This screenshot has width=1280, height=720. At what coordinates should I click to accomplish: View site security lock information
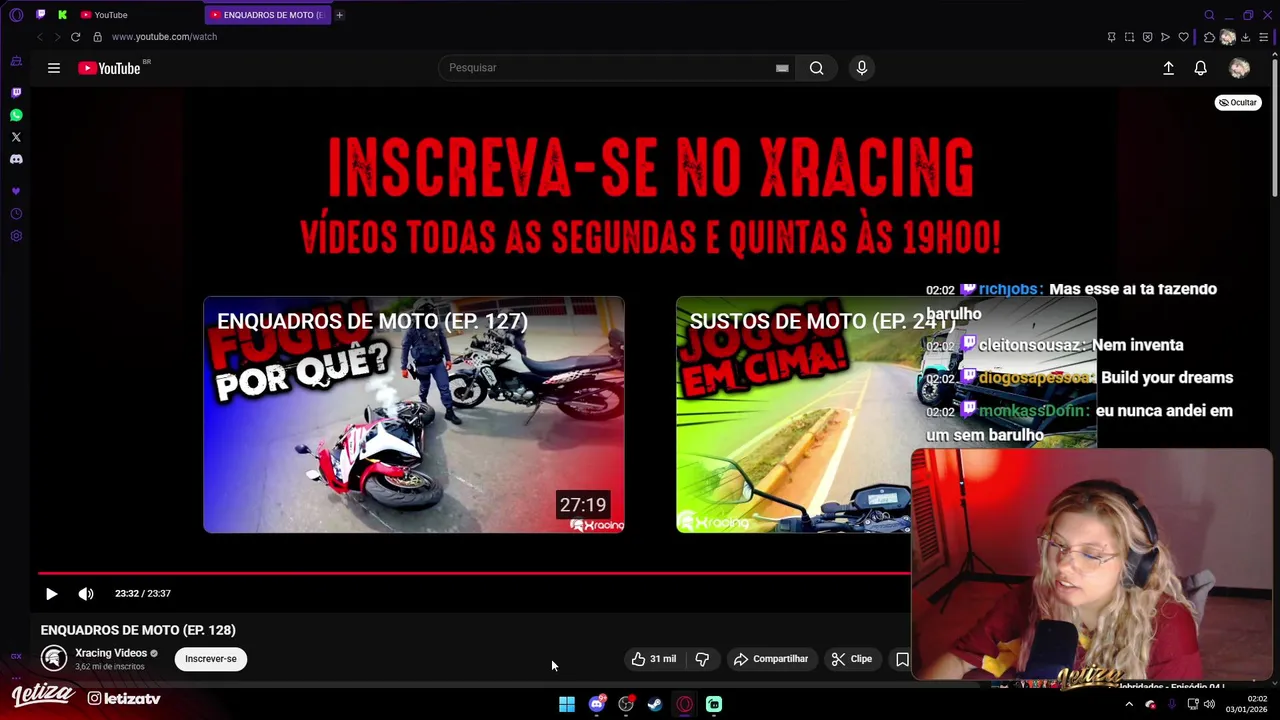(97, 37)
